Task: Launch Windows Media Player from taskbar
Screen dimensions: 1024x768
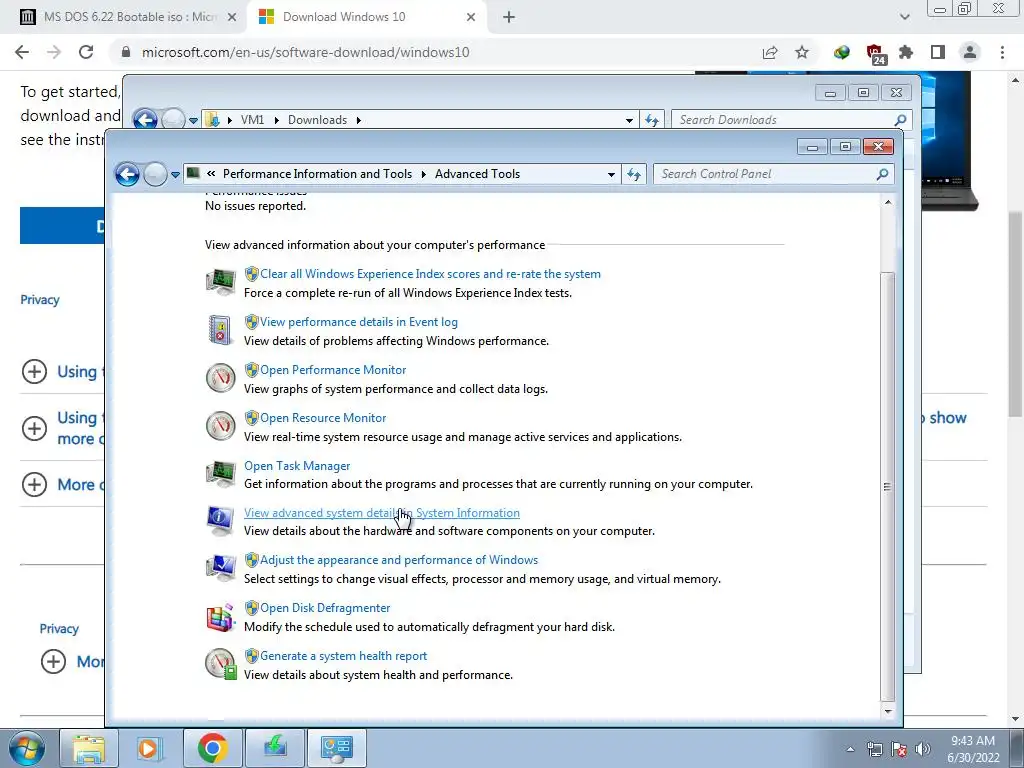Action: [x=150, y=748]
